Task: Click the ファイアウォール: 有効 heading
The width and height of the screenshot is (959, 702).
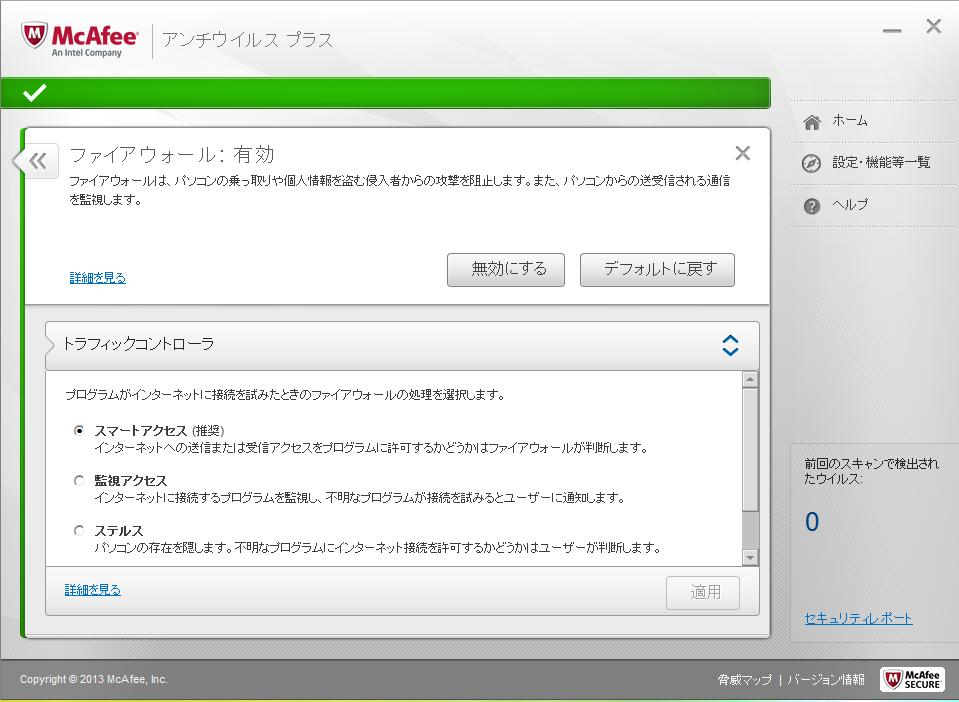Action: (x=172, y=155)
